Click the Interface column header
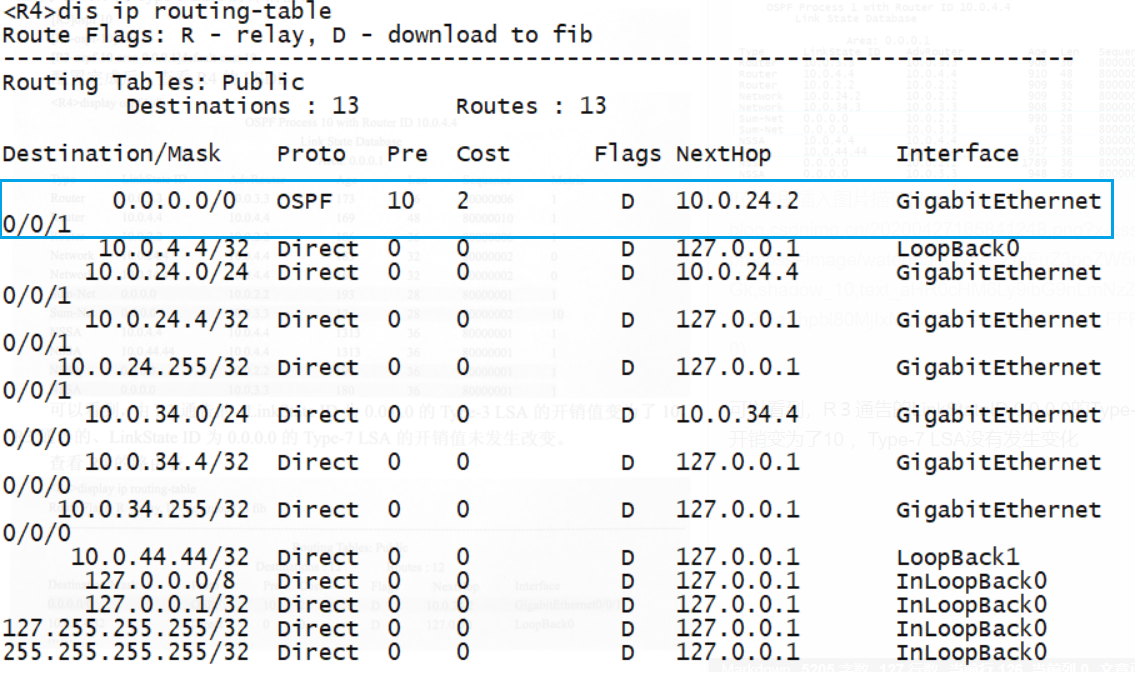 click(957, 153)
